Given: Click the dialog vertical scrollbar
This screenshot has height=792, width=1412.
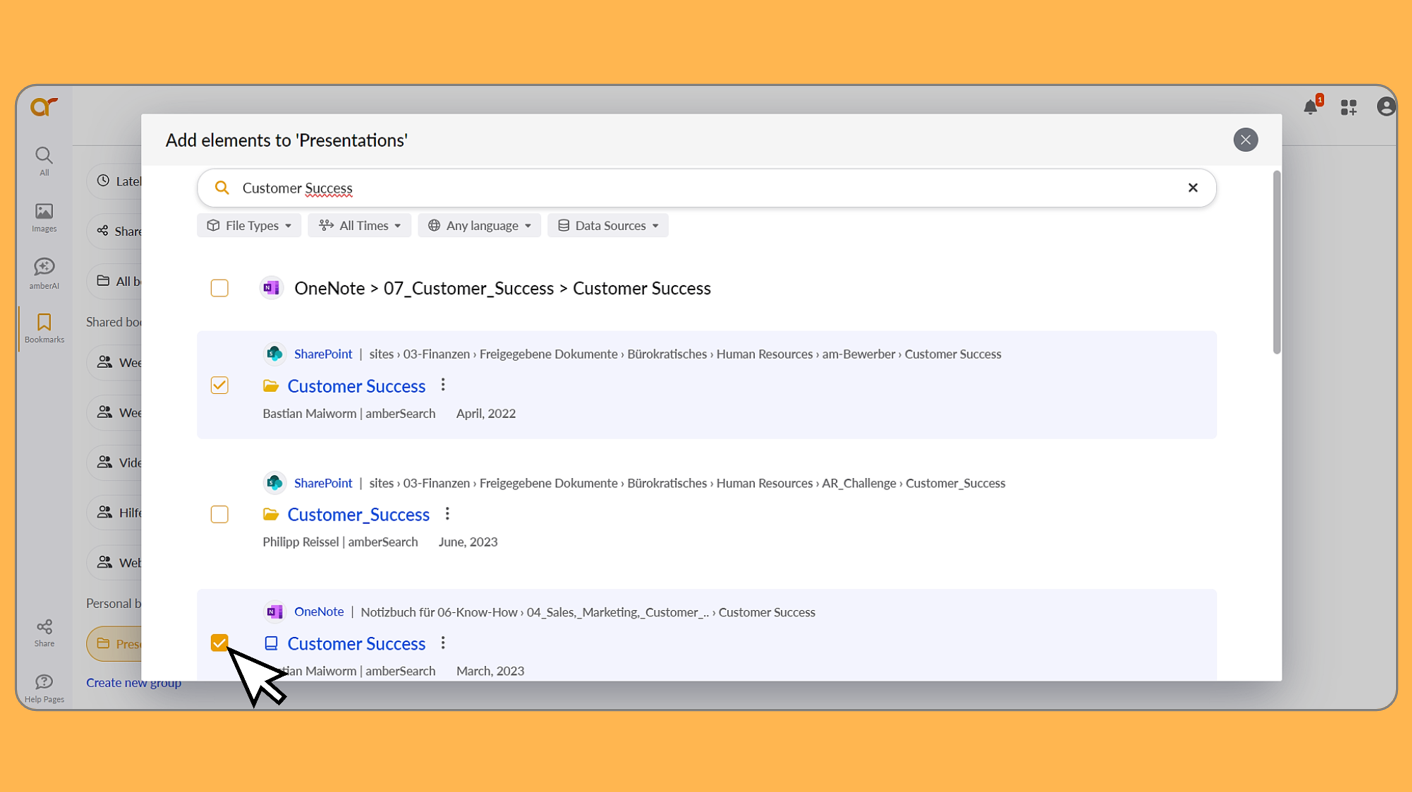Looking at the screenshot, I should click(1276, 262).
